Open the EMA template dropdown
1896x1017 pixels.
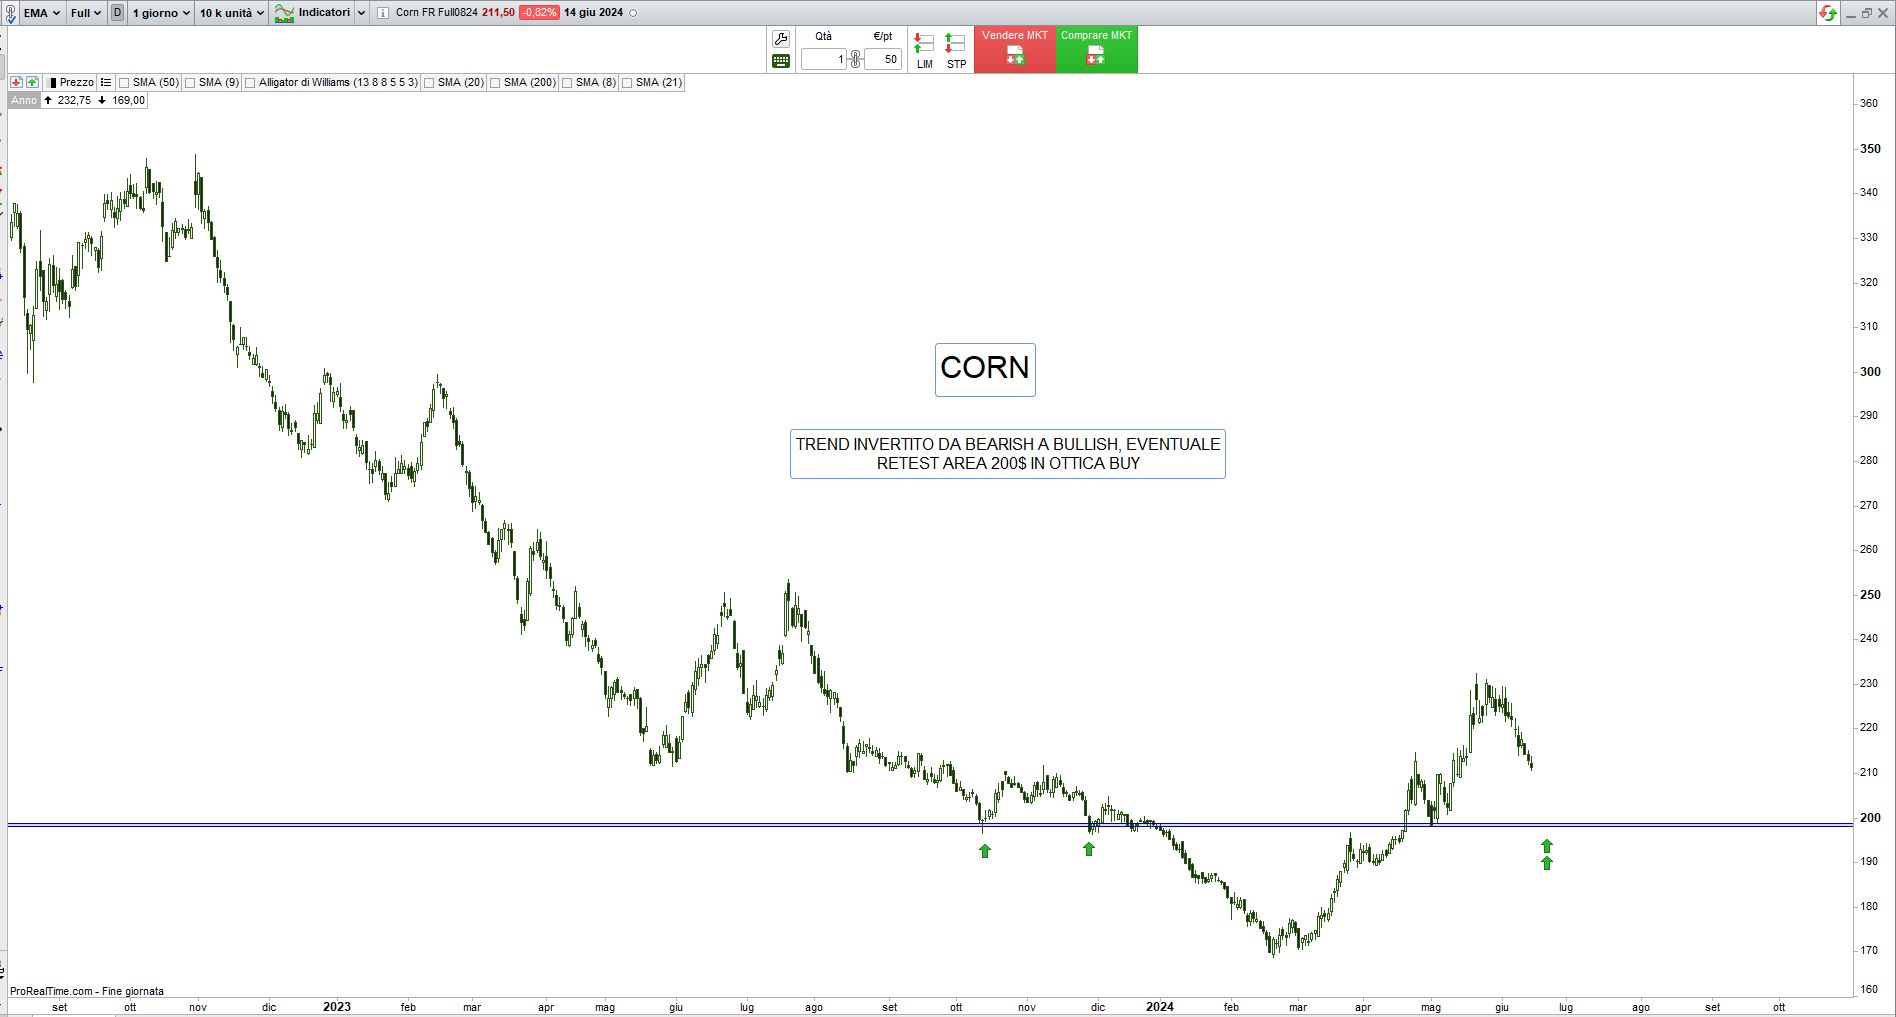[x=41, y=13]
